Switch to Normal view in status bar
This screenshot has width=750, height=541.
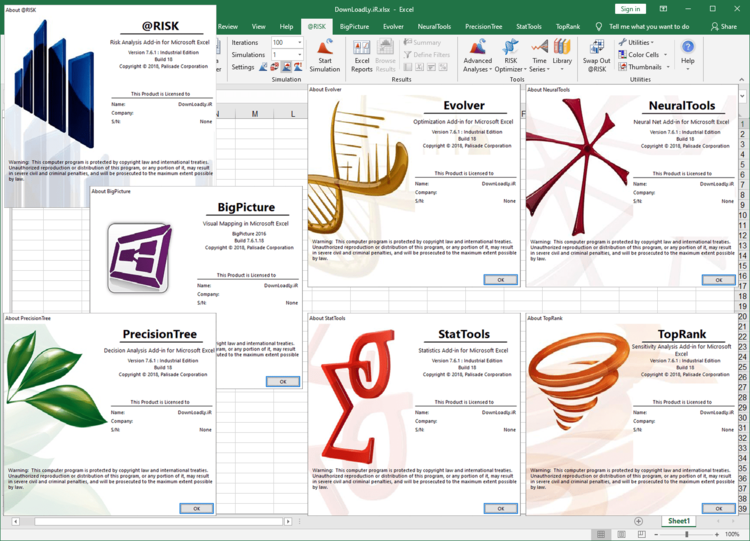[x=601, y=534]
